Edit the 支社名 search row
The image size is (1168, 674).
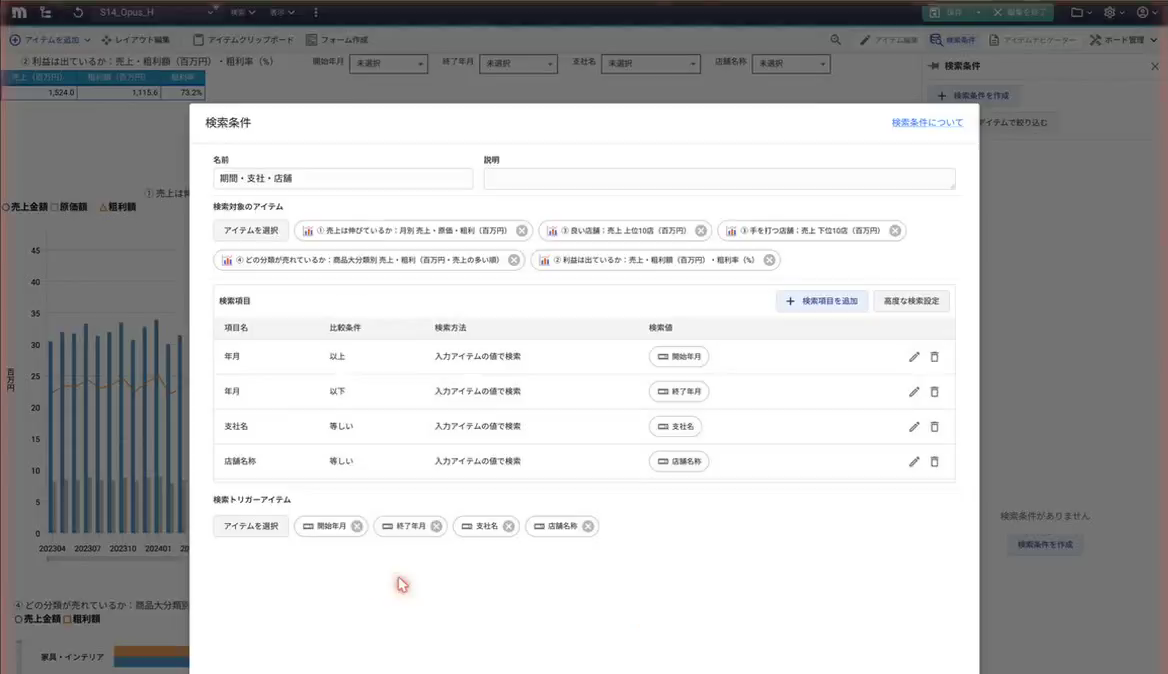pyautogui.click(x=914, y=427)
